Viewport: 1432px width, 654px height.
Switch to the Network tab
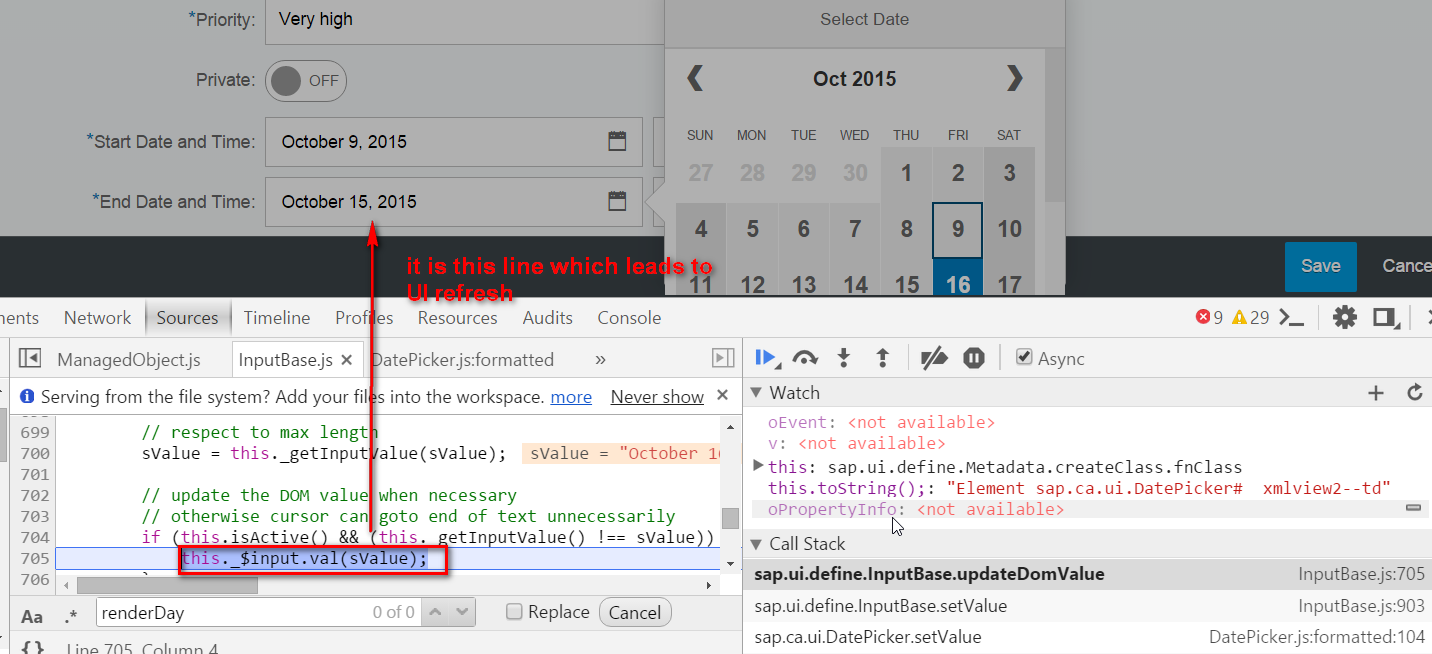point(97,318)
